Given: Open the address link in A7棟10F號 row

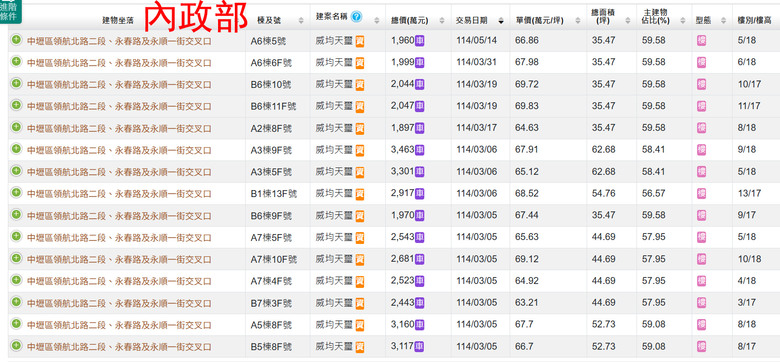Looking at the screenshot, I should pyautogui.click(x=119, y=260).
